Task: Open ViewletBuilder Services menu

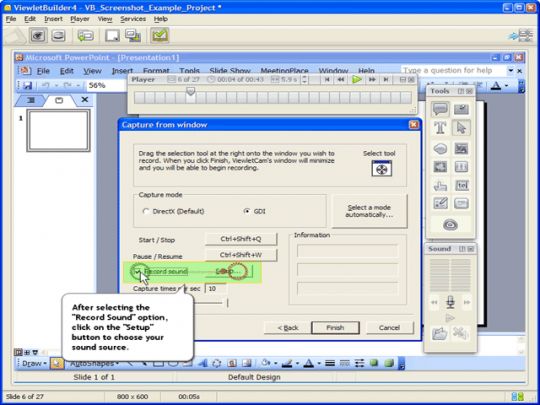Action: click(x=133, y=19)
